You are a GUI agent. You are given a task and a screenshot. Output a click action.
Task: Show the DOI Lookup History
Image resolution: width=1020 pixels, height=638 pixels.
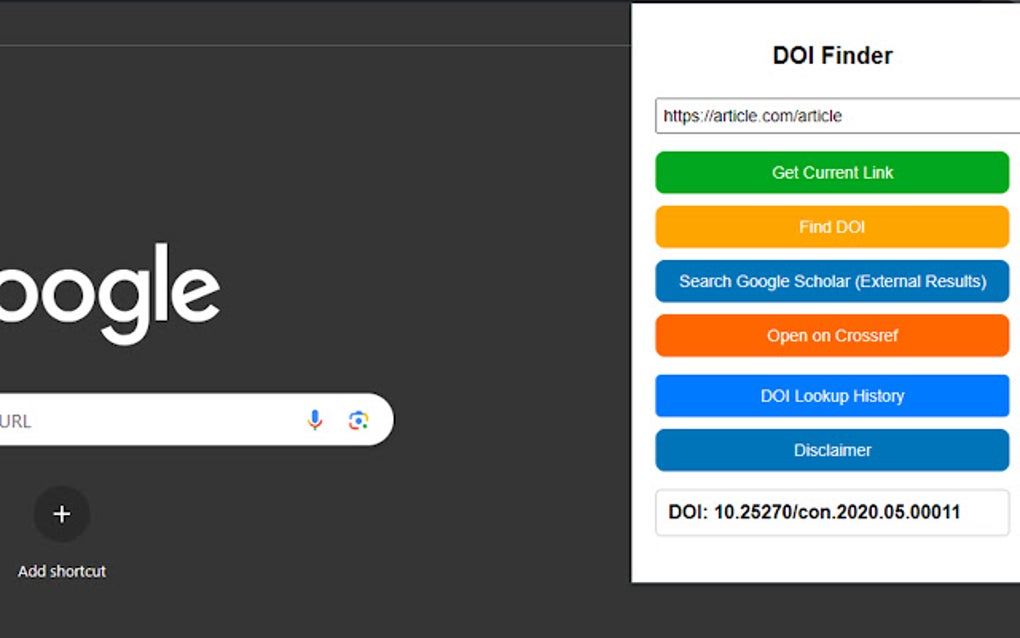click(x=832, y=396)
